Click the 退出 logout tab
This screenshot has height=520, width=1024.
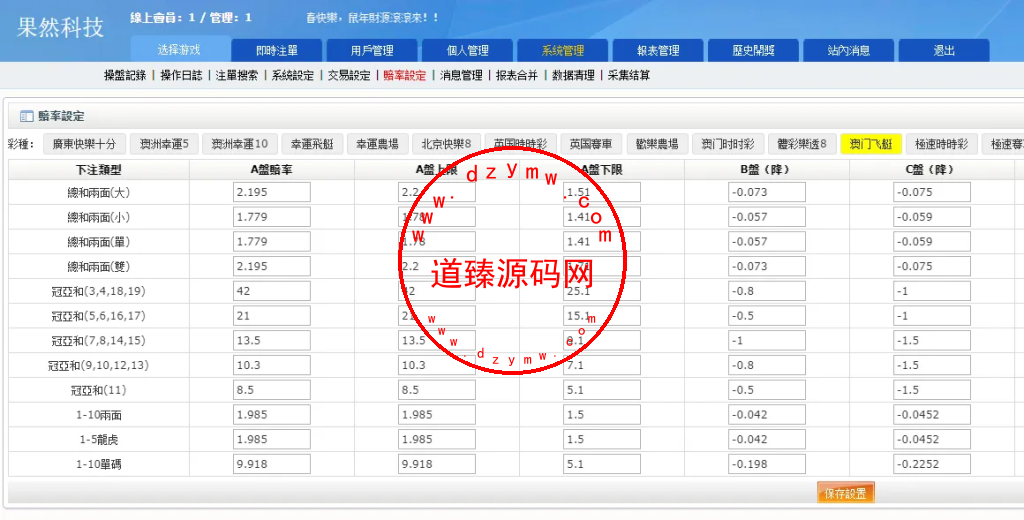pyautogui.click(x=944, y=50)
